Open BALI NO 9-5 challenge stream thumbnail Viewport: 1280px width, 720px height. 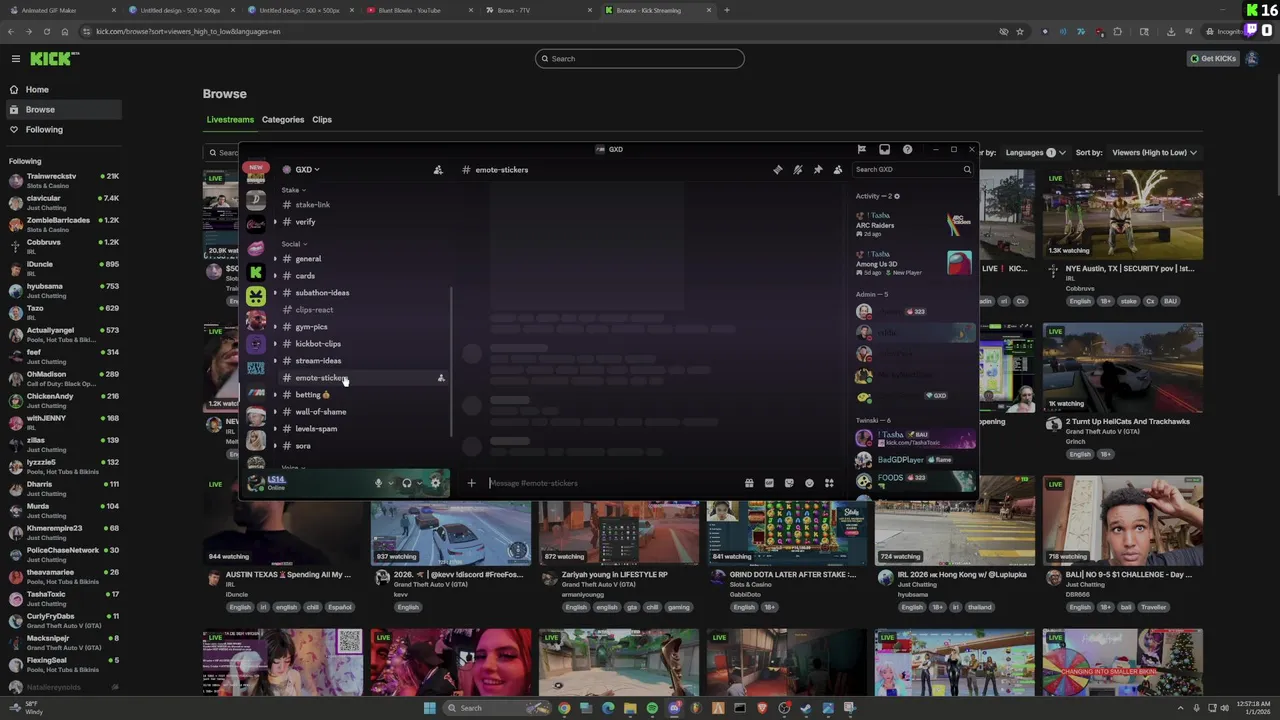tap(1123, 520)
